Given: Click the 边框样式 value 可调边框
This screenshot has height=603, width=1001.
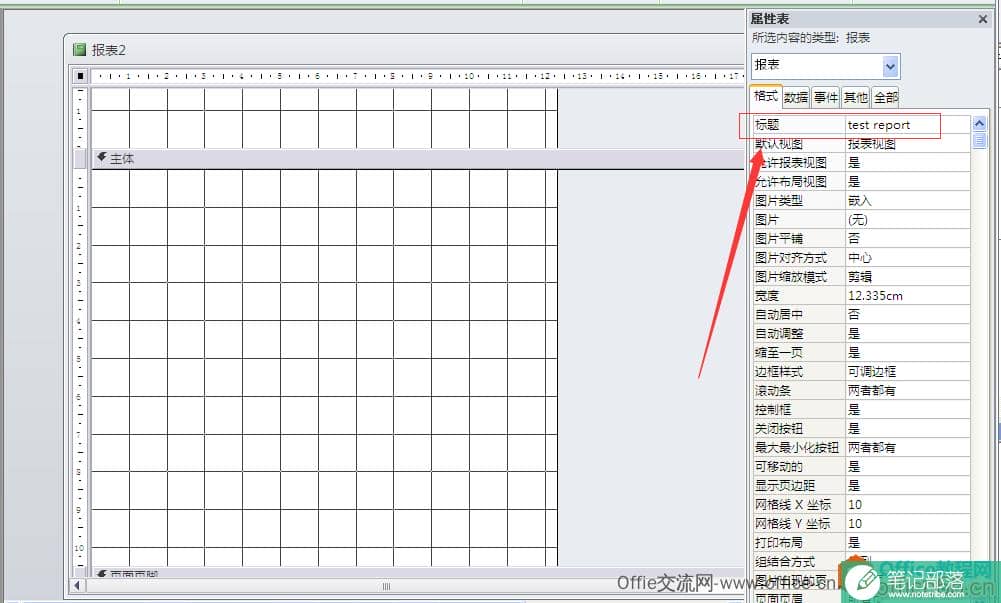Looking at the screenshot, I should tap(907, 372).
